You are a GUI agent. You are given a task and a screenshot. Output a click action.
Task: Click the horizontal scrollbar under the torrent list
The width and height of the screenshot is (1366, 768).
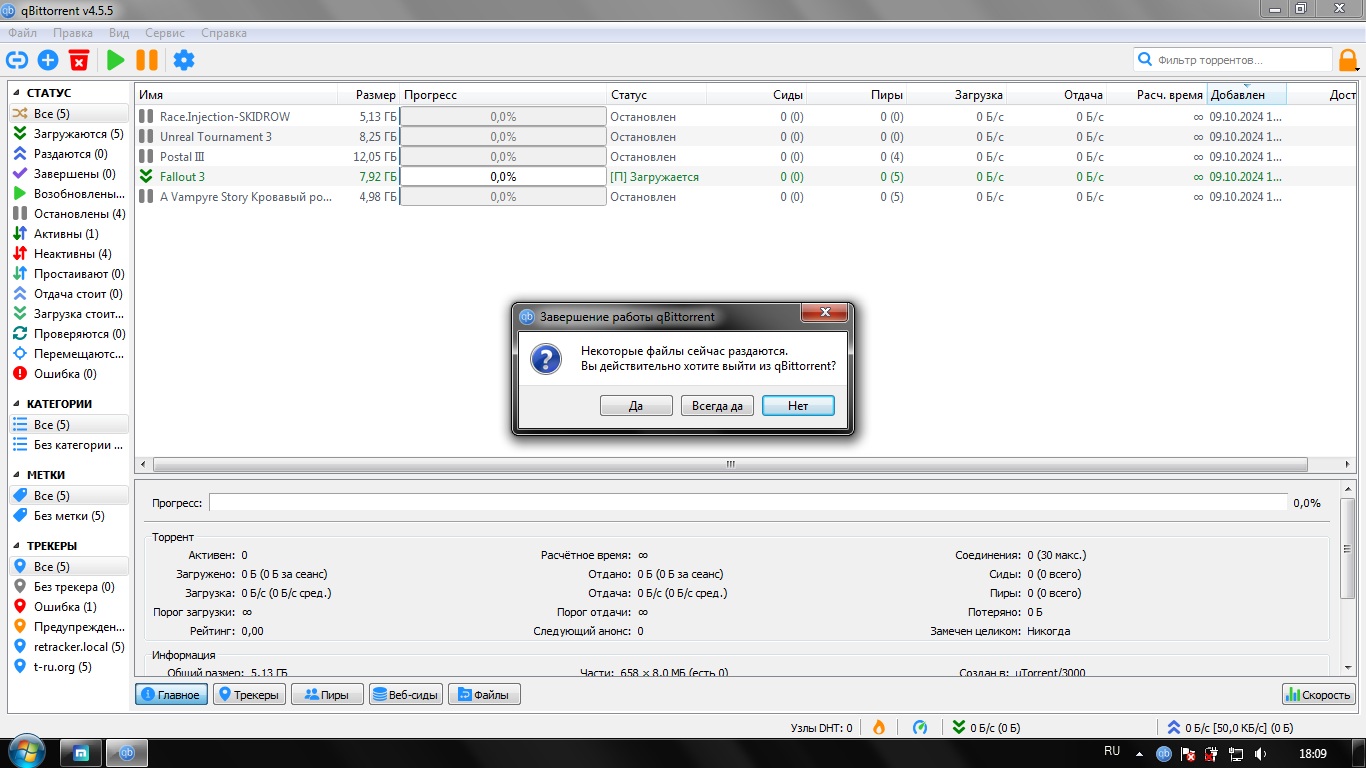(730, 465)
